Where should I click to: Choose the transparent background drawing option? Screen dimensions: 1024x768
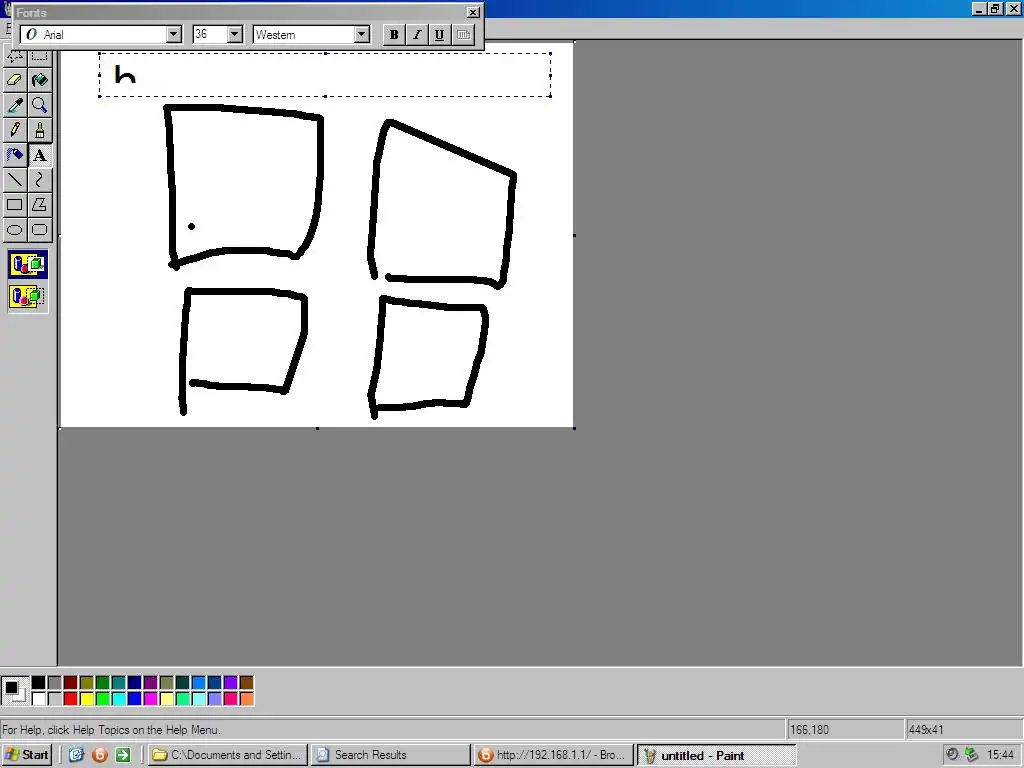27,296
